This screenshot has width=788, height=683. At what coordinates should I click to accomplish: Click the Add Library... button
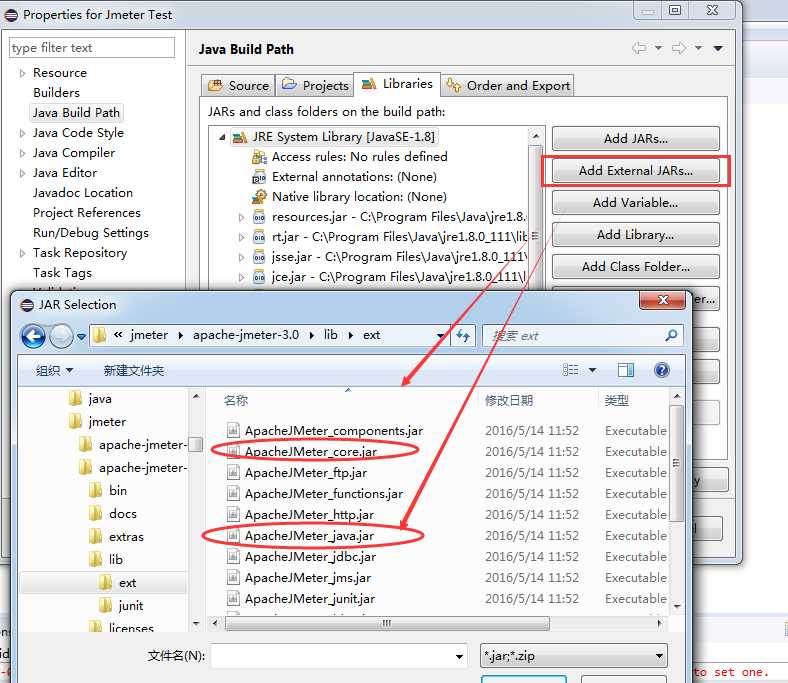(636, 235)
